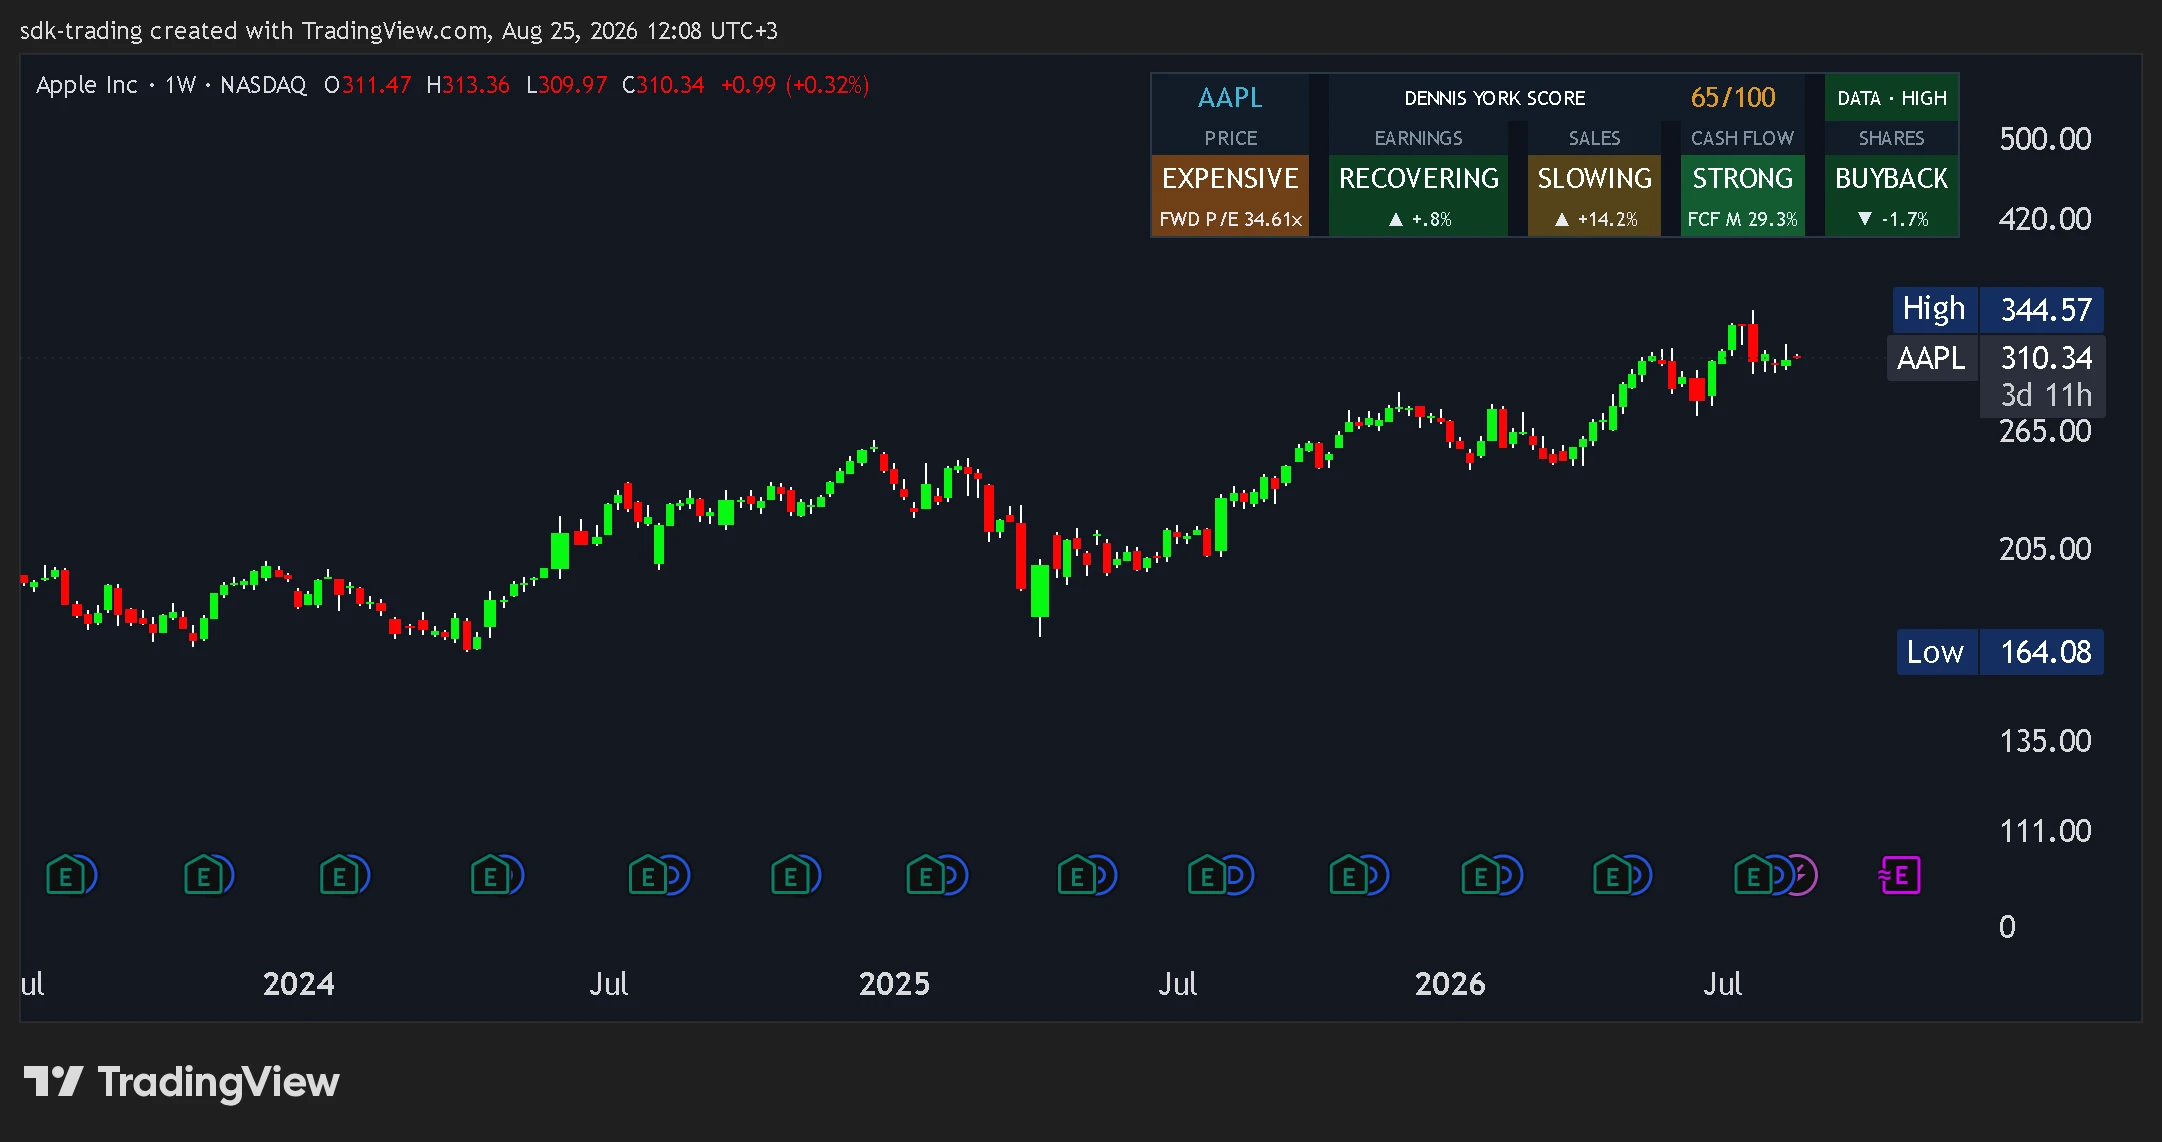
Task: Click the SHARES column header
Action: coord(1891,138)
